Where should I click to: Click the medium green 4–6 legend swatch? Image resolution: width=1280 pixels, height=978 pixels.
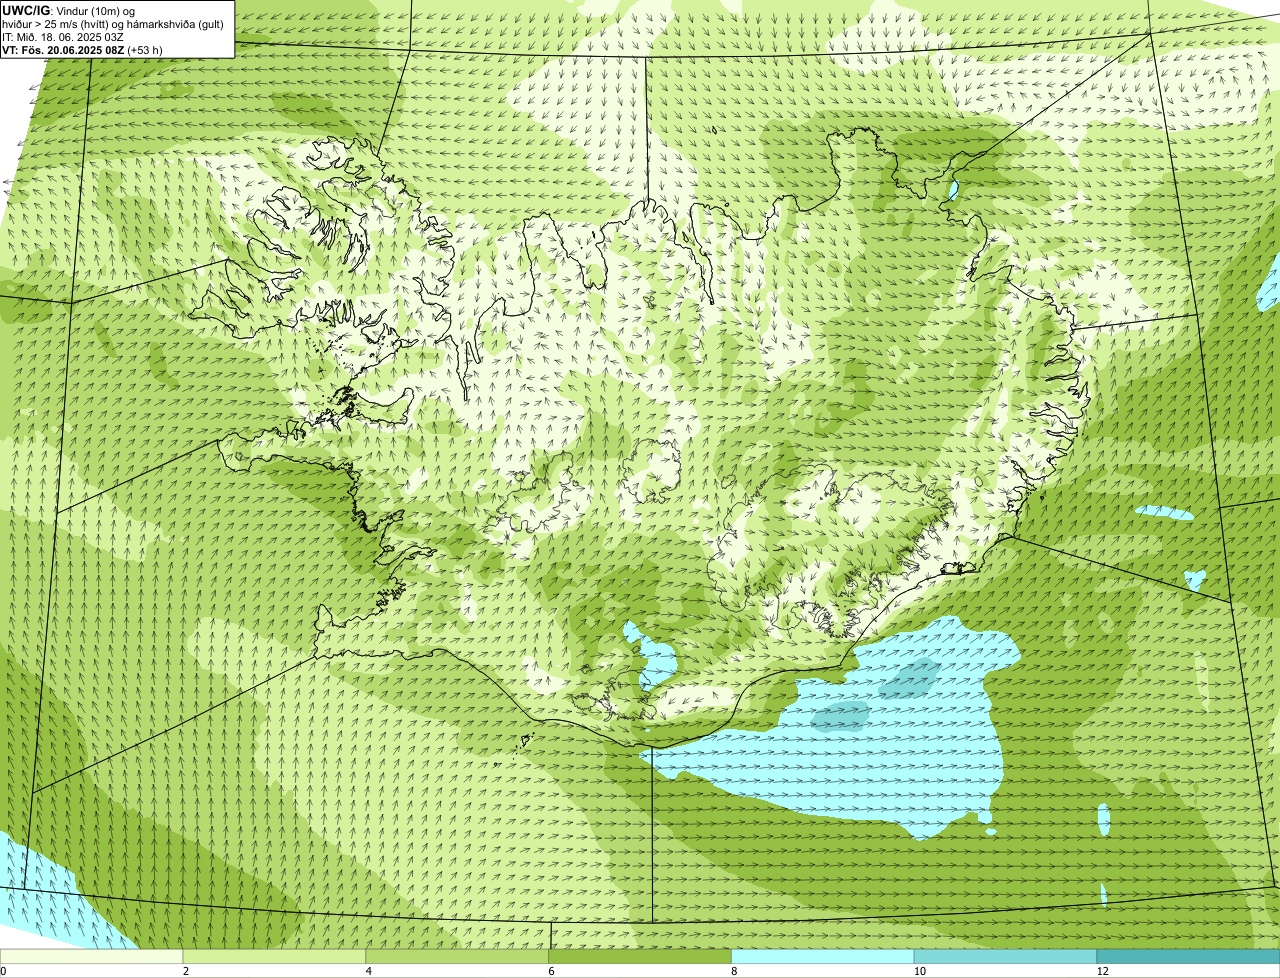click(458, 957)
